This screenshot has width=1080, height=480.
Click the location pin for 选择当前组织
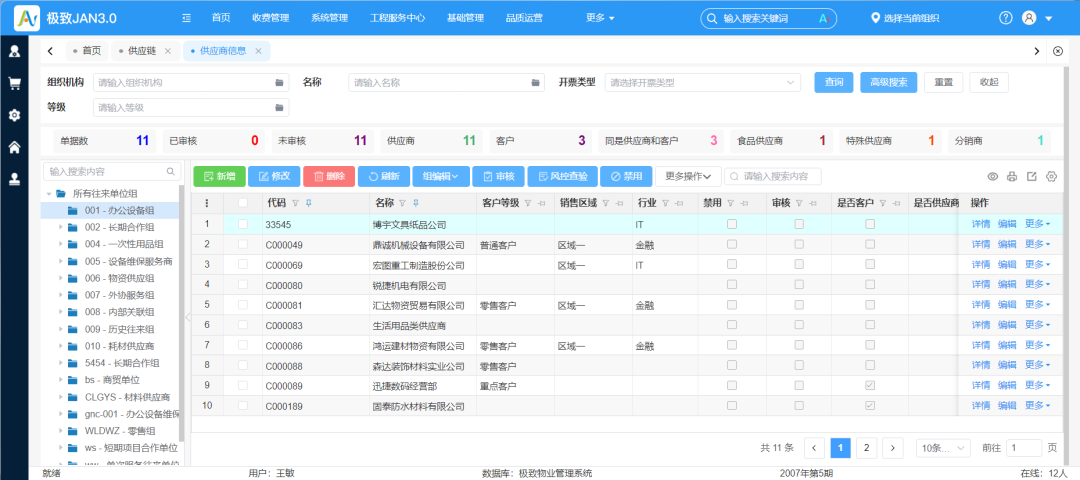click(x=875, y=18)
